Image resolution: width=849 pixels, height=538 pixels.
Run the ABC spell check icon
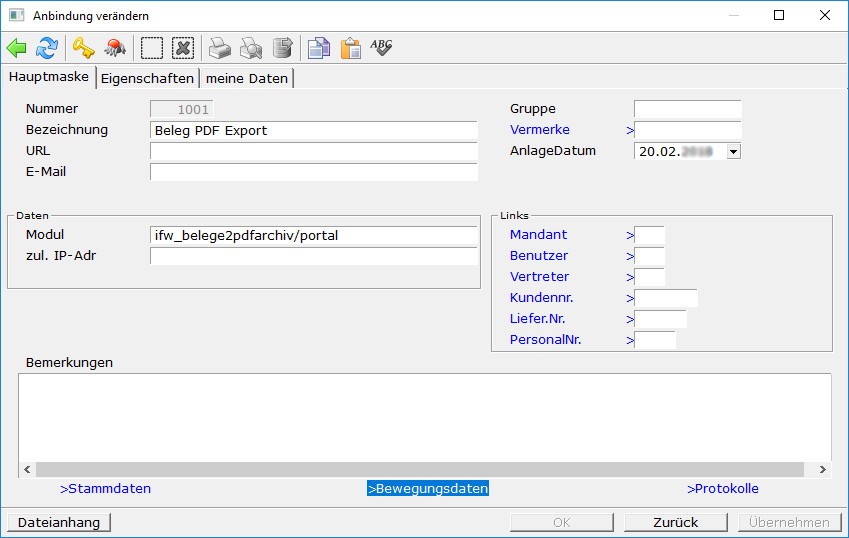381,47
